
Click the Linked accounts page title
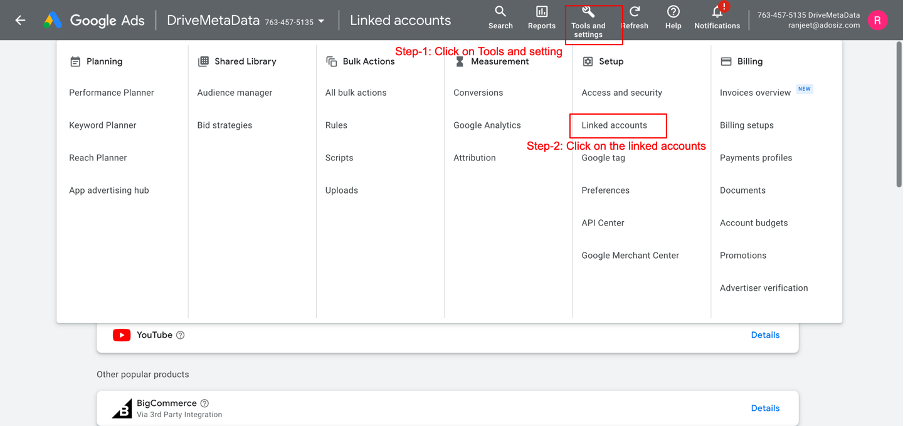click(x=400, y=20)
